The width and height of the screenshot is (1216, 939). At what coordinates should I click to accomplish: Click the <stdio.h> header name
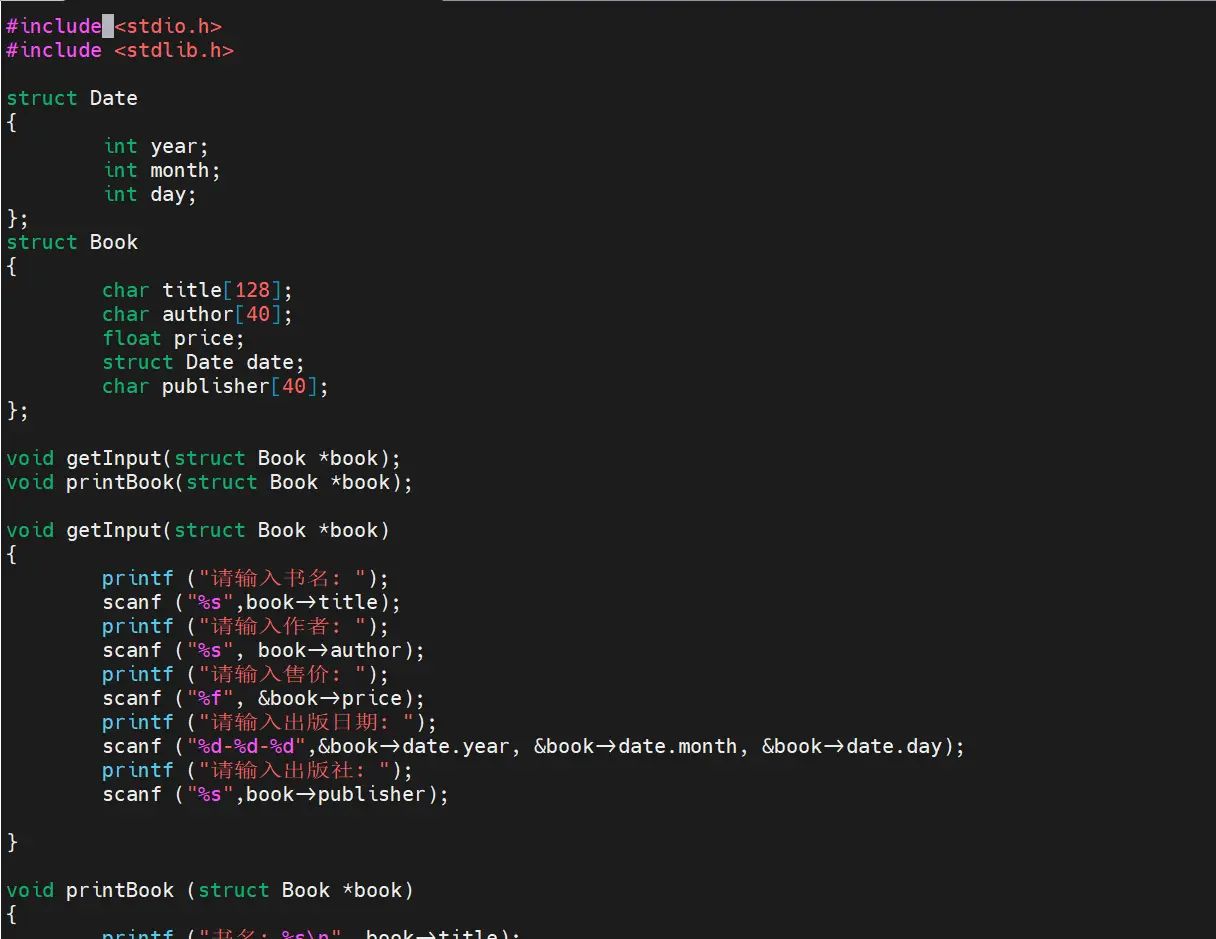click(x=168, y=26)
